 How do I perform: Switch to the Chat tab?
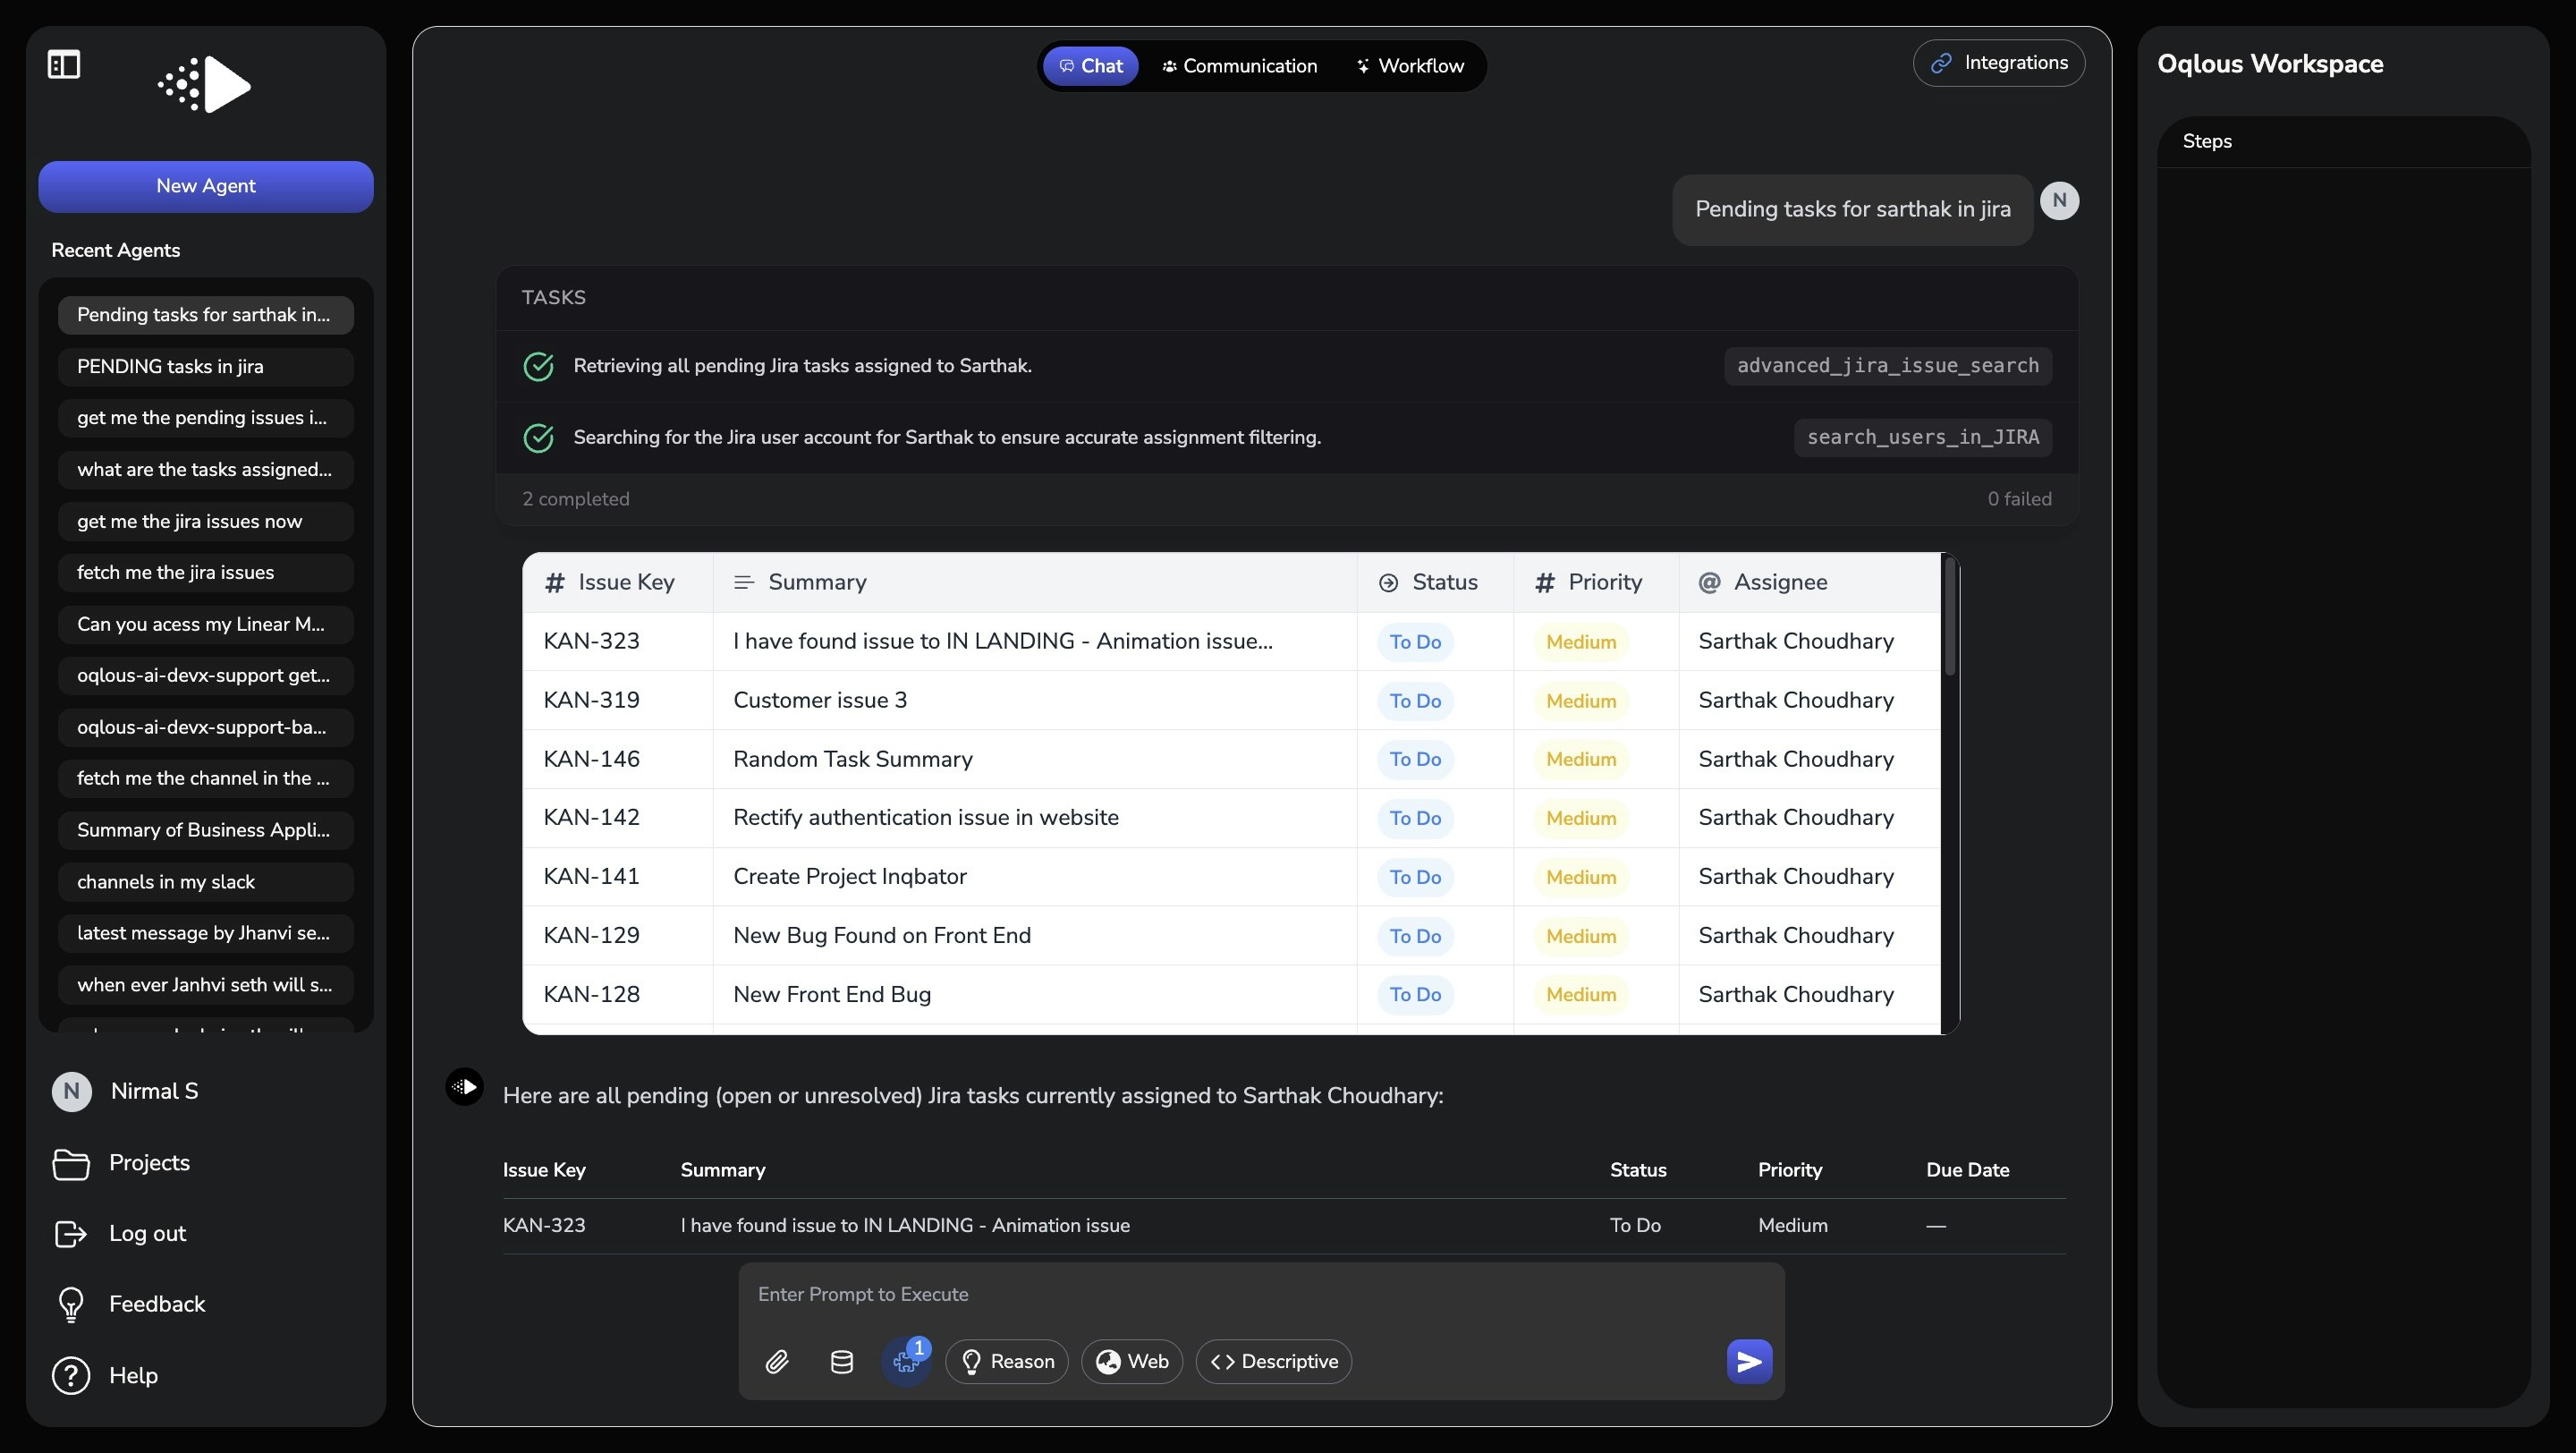tap(1090, 66)
